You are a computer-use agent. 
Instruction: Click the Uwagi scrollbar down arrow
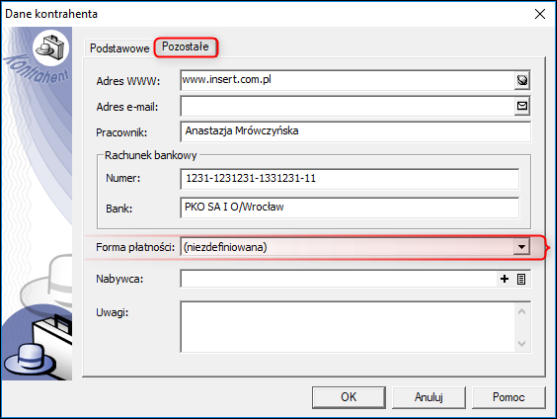pyautogui.click(x=521, y=343)
